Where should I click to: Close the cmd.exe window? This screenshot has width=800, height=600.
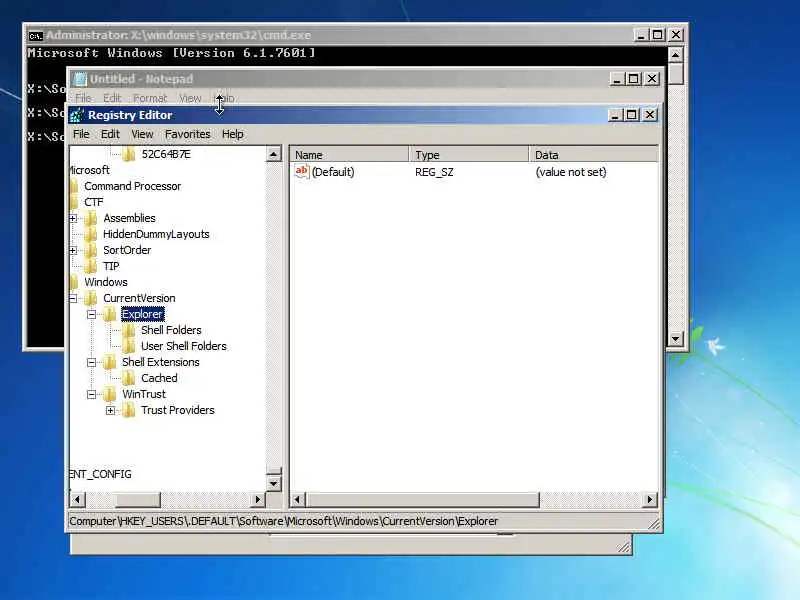pos(676,35)
